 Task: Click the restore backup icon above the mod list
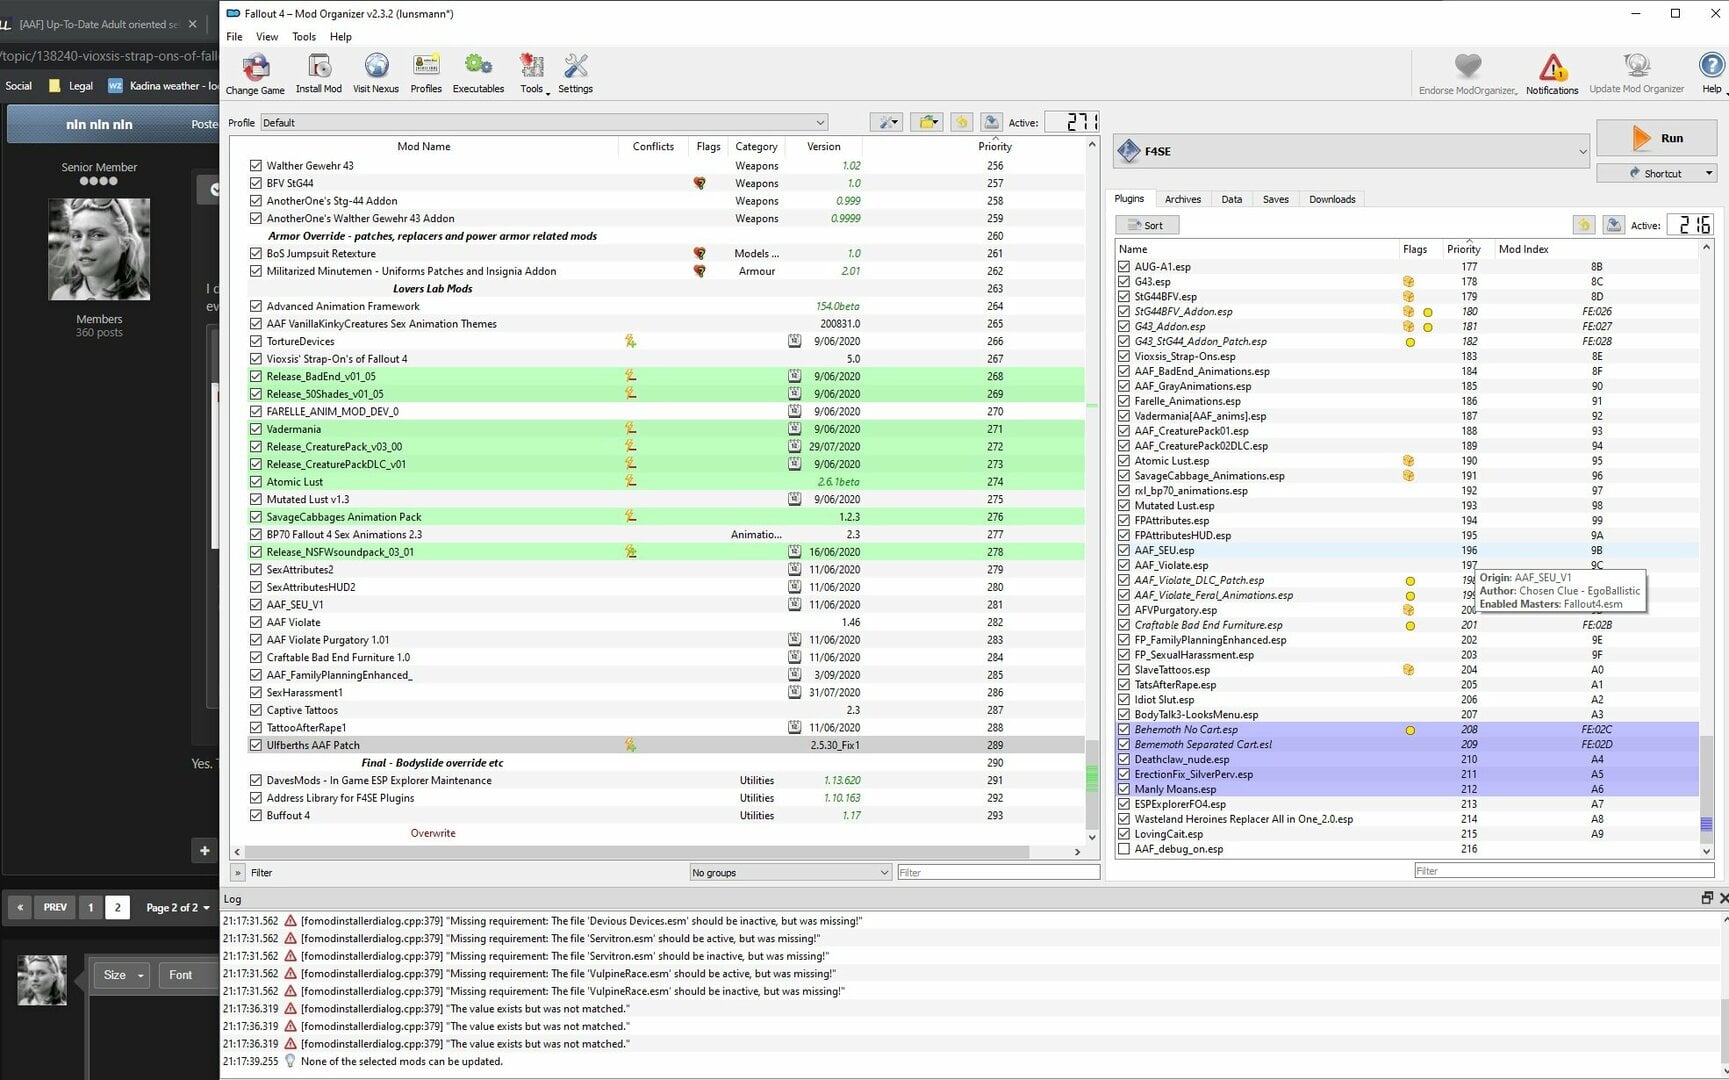click(x=962, y=122)
